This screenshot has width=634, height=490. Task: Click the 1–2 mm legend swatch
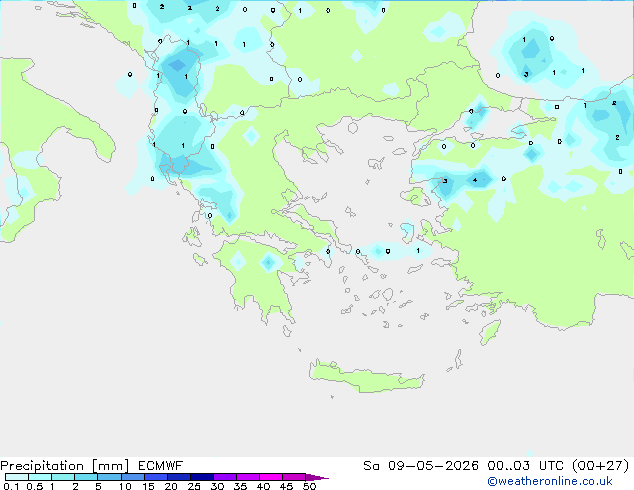(63, 477)
